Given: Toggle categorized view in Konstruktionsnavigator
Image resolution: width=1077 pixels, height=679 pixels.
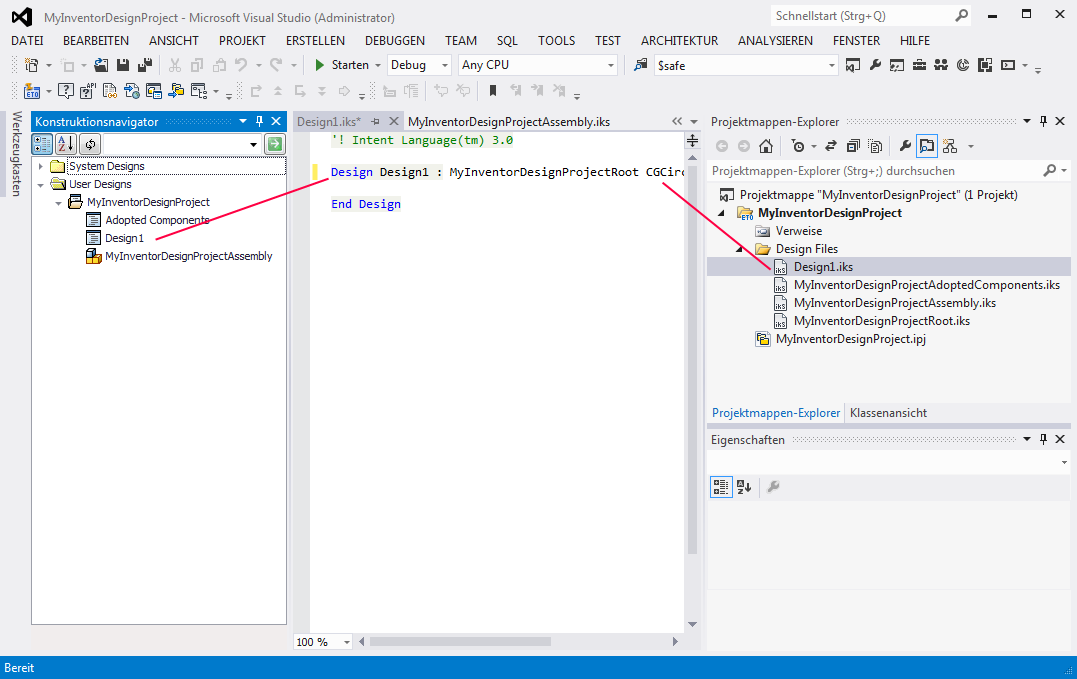Looking at the screenshot, I should [43, 144].
